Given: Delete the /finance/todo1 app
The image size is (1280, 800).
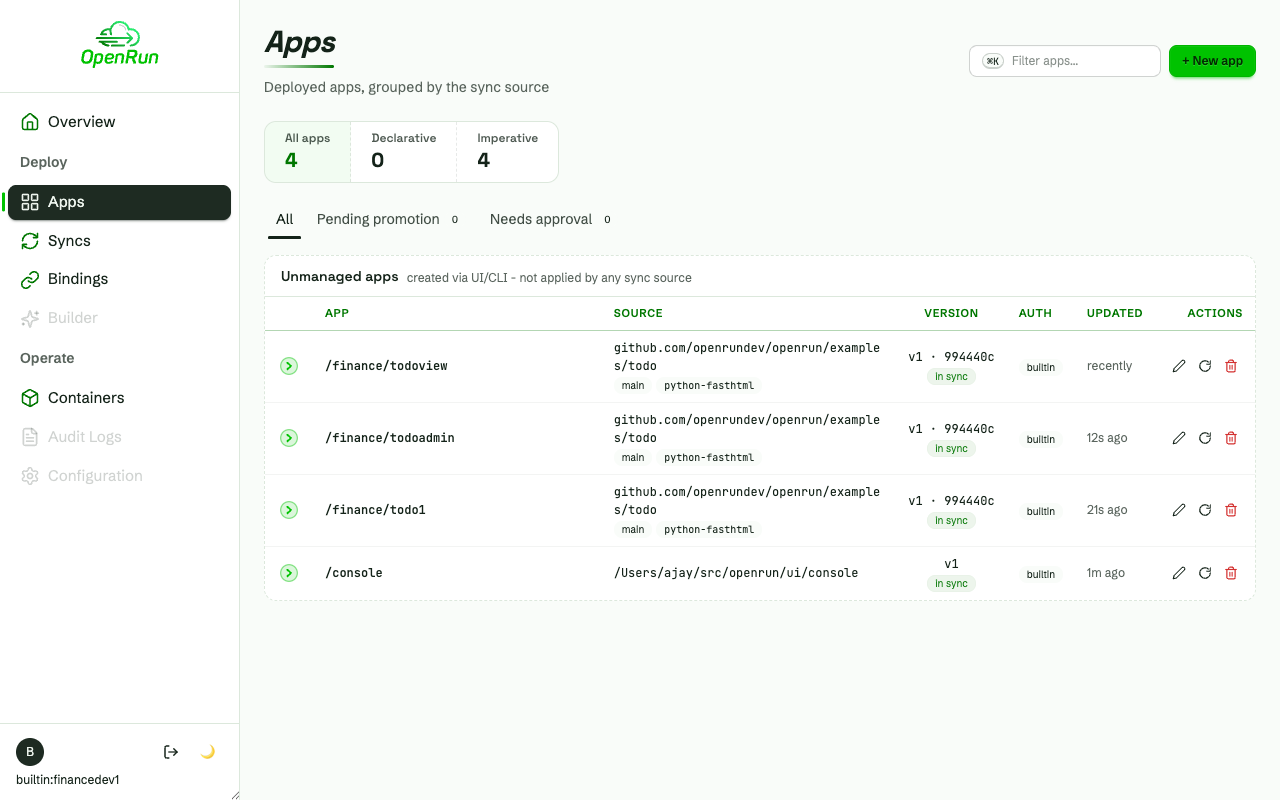Looking at the screenshot, I should (x=1231, y=510).
